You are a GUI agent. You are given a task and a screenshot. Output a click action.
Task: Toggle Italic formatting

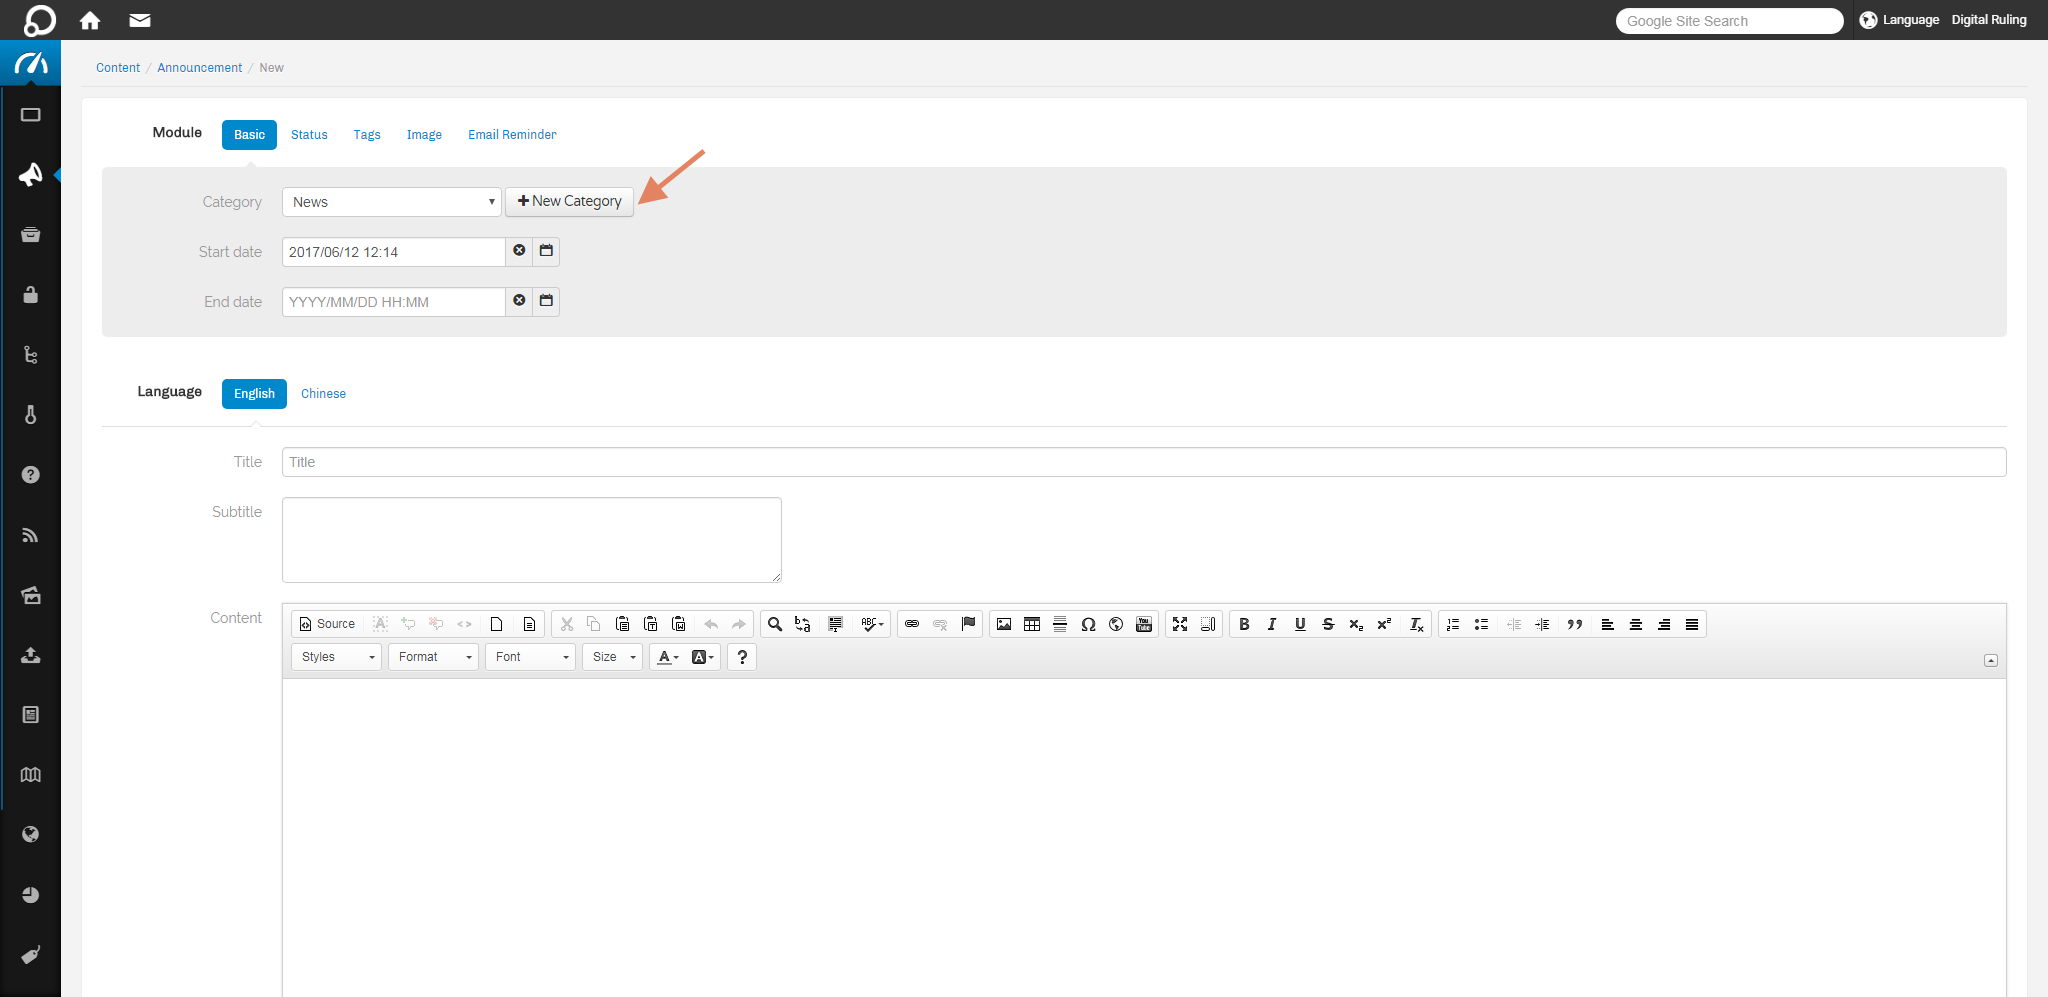click(x=1272, y=624)
